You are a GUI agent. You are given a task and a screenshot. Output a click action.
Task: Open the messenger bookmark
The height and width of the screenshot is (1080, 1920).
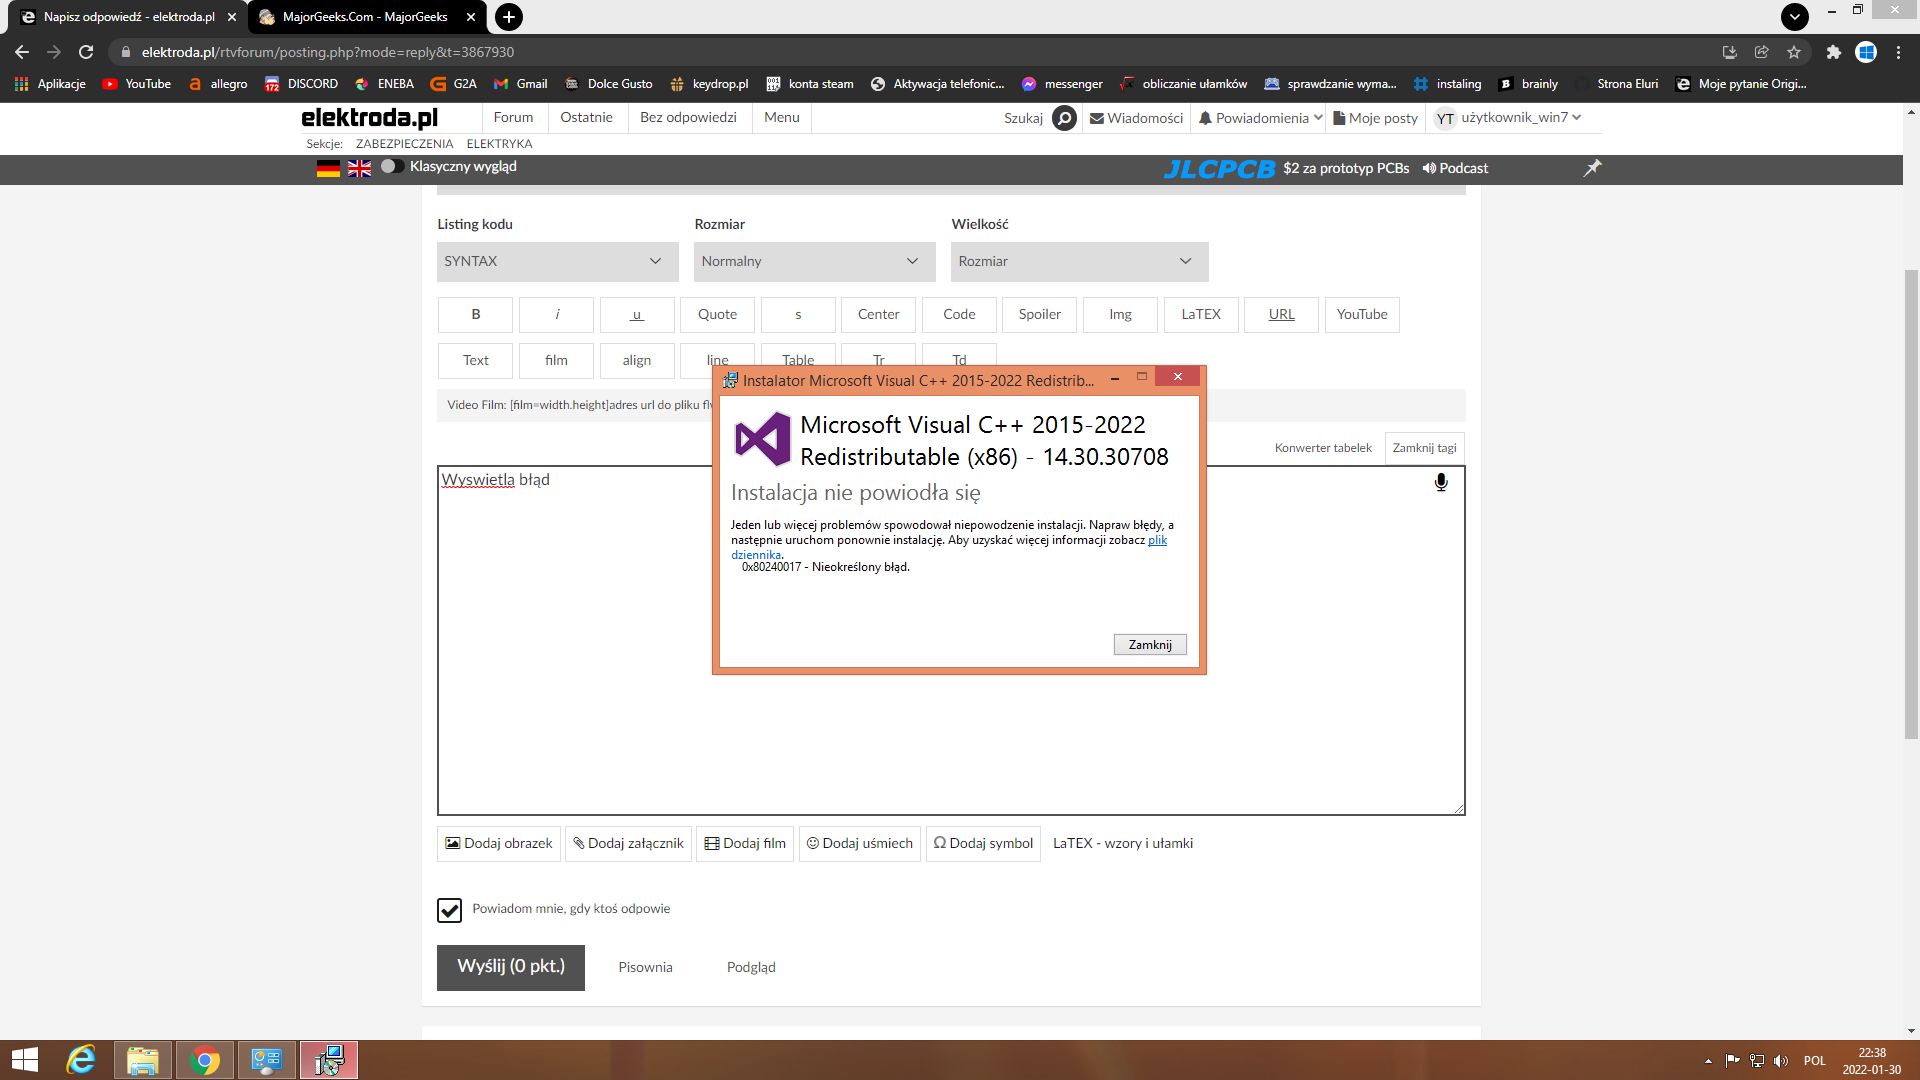tap(1062, 84)
